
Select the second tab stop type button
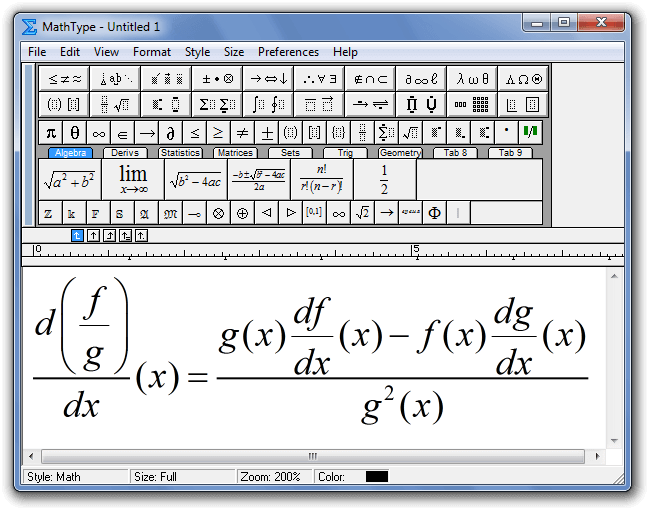(94, 236)
